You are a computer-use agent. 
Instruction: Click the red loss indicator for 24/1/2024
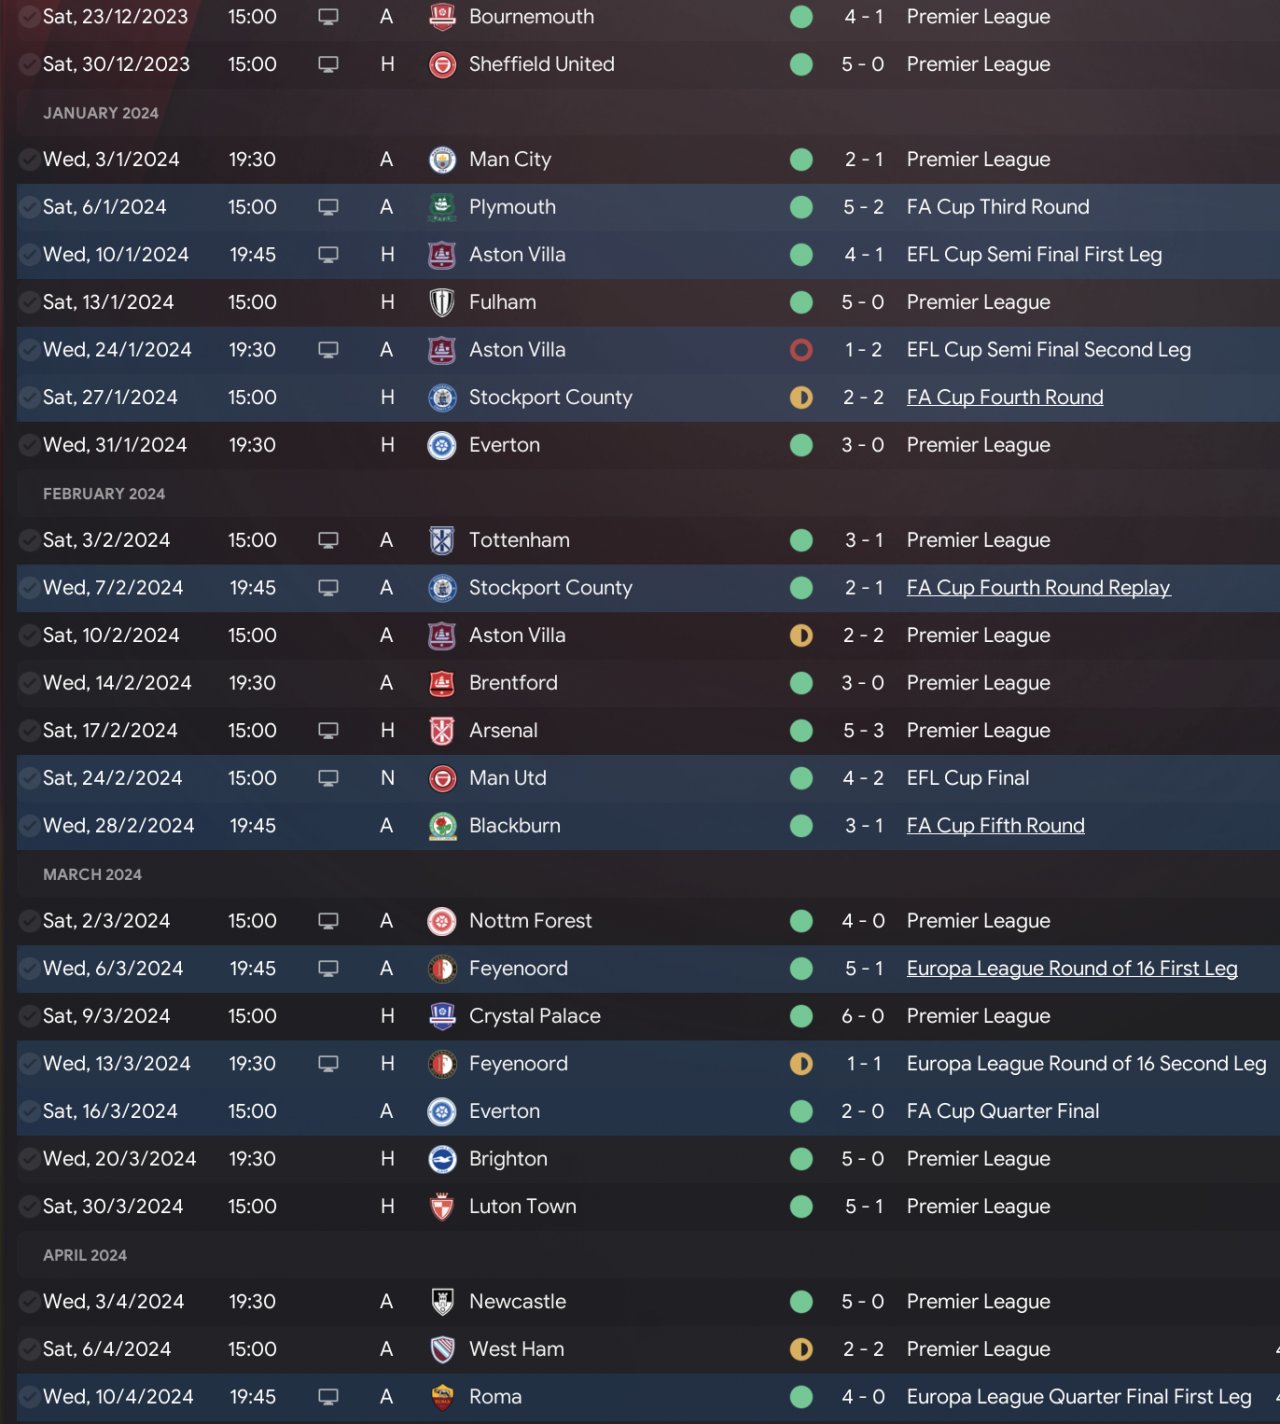coord(801,350)
